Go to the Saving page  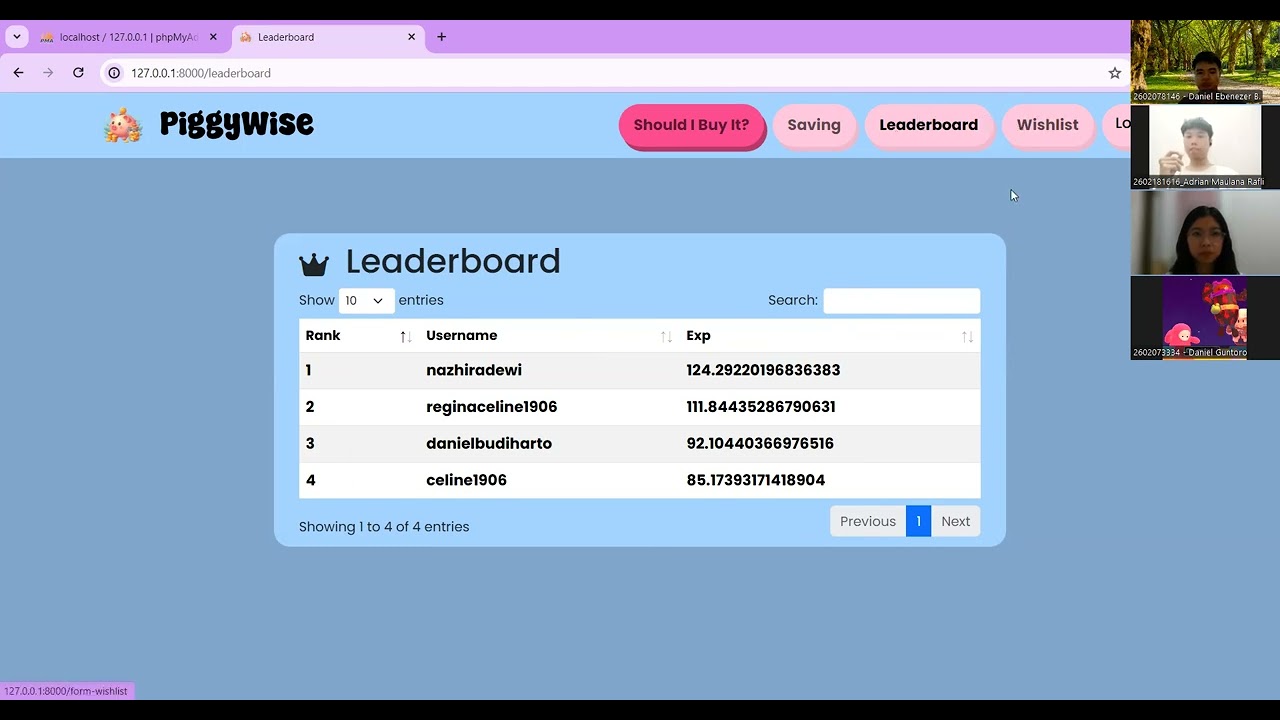[814, 125]
